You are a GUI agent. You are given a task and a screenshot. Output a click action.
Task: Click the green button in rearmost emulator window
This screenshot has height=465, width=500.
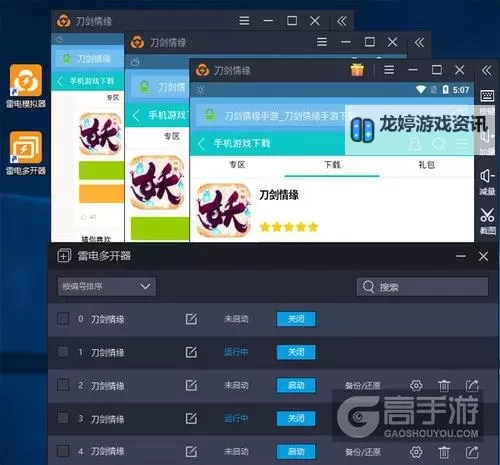click(101, 171)
